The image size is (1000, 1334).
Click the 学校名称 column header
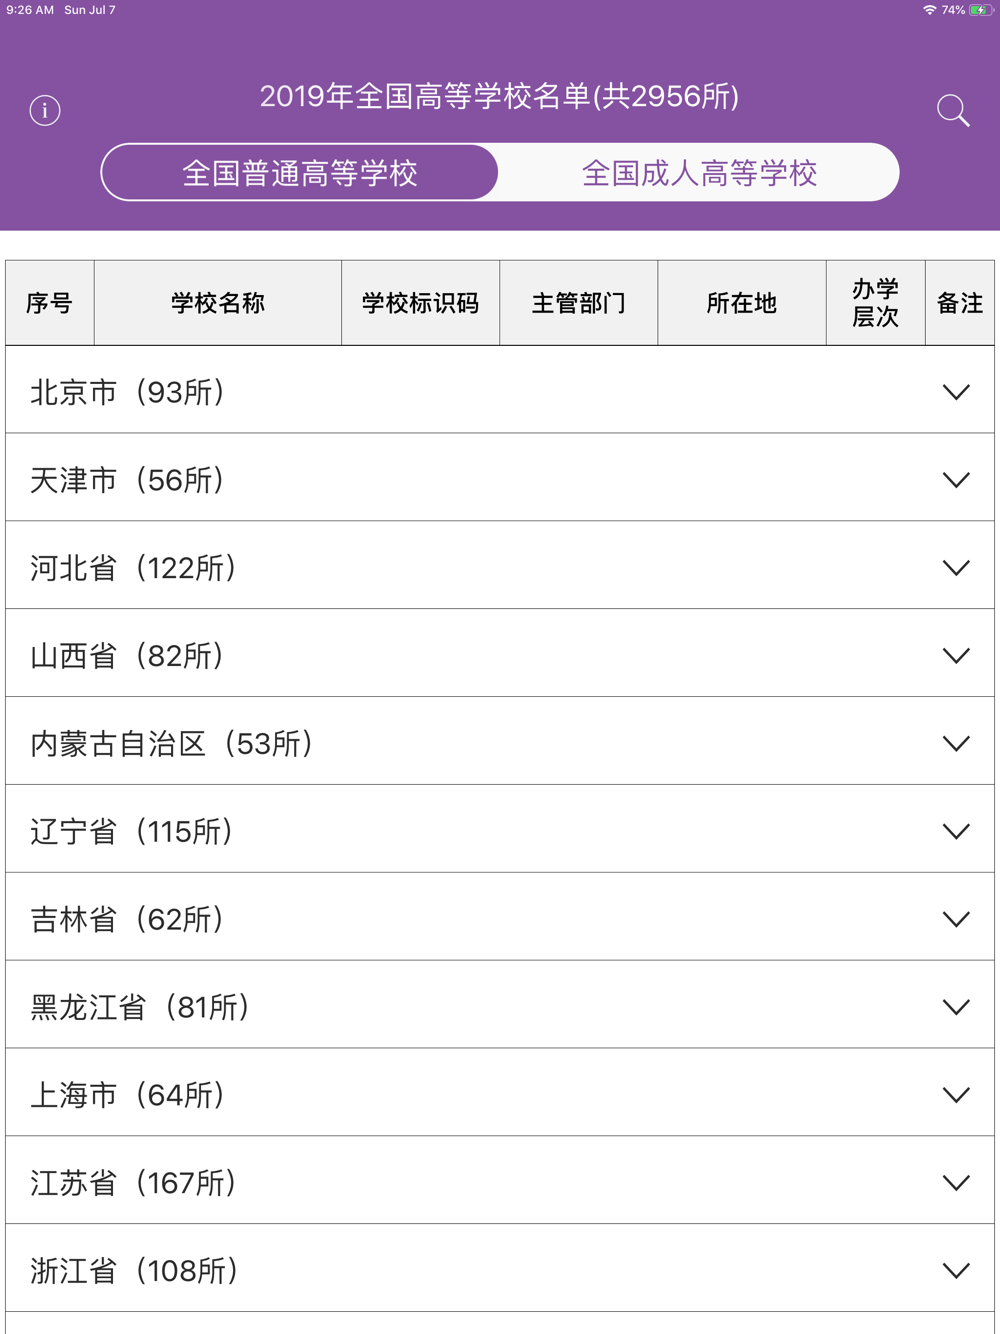coord(218,303)
